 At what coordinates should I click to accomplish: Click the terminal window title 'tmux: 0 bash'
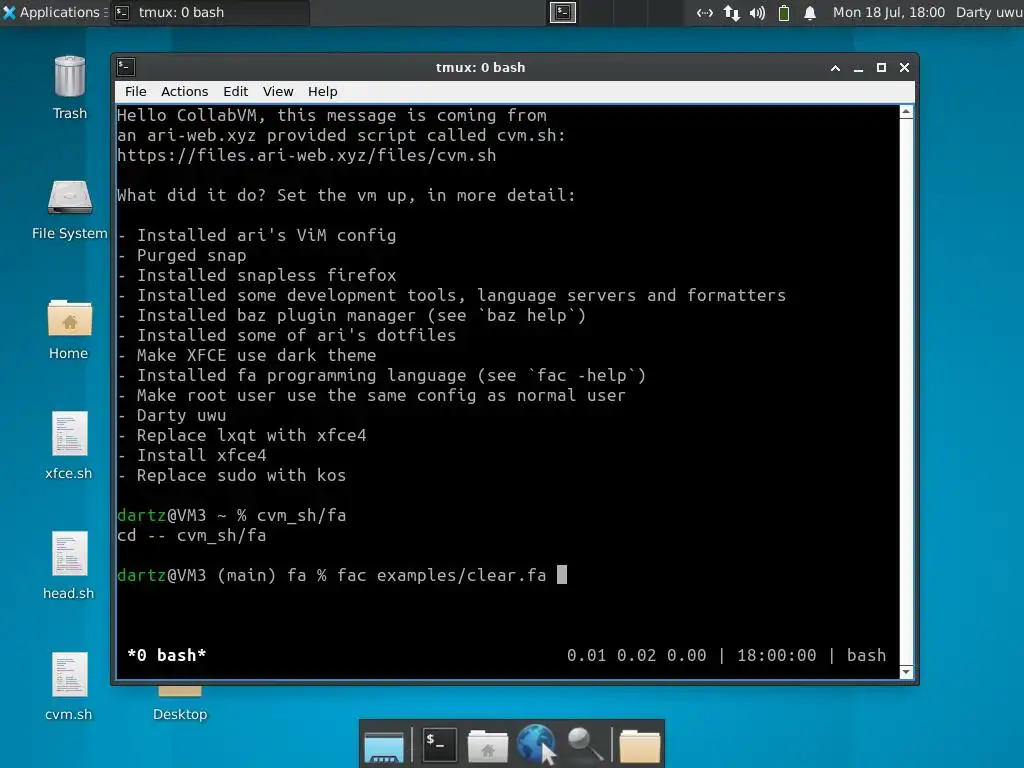tap(481, 67)
